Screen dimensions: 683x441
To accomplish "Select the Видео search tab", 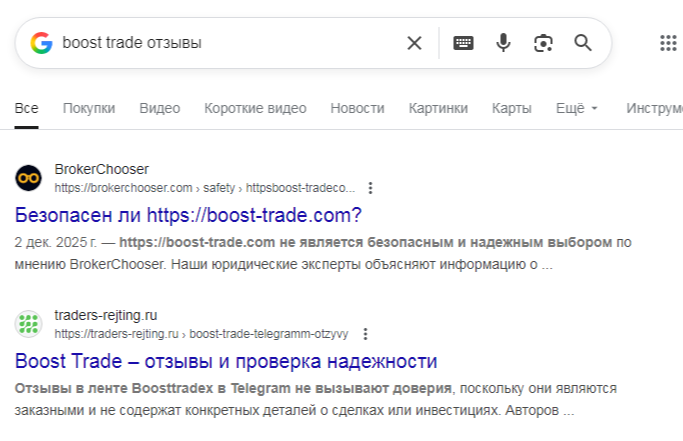I will pos(159,108).
